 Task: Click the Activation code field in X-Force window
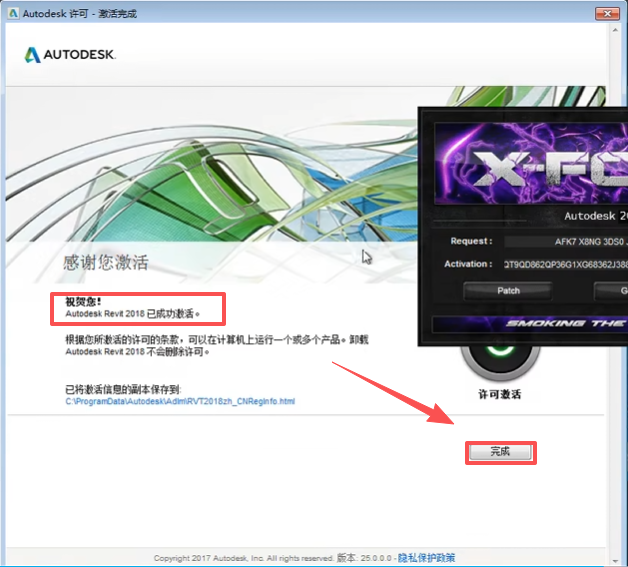coord(566,264)
